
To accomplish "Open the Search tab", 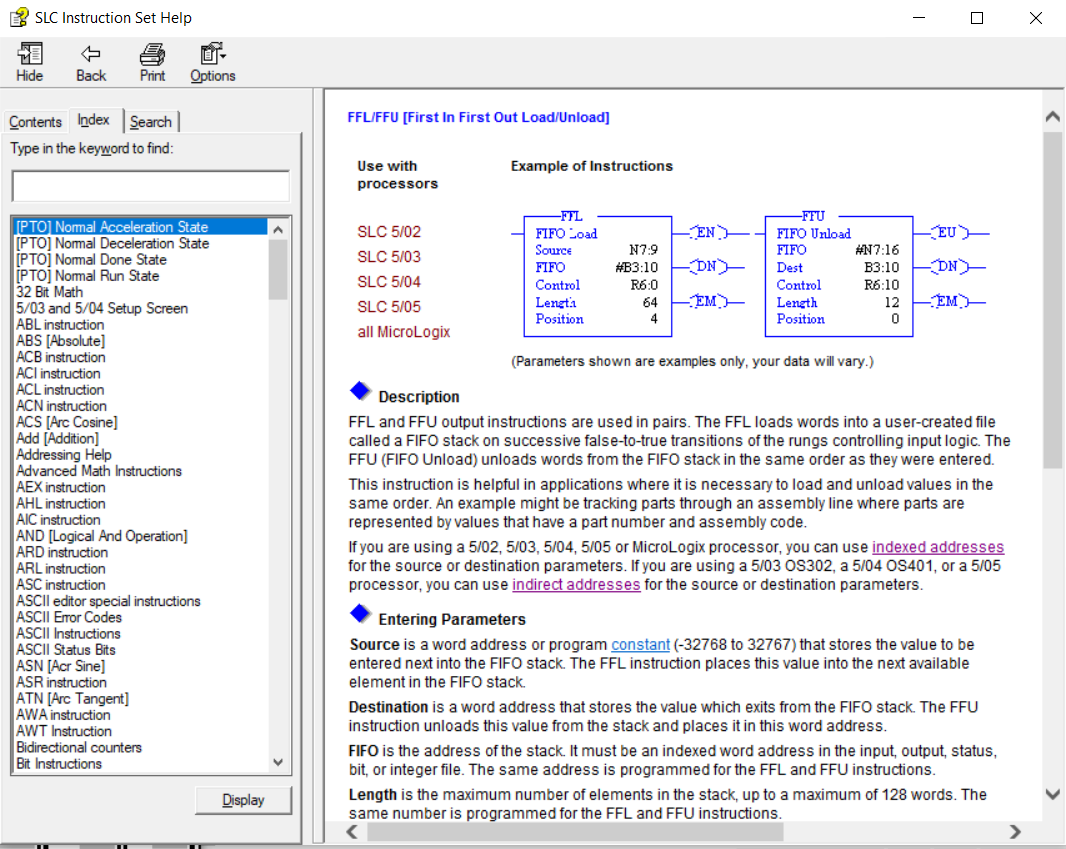I will click(151, 122).
